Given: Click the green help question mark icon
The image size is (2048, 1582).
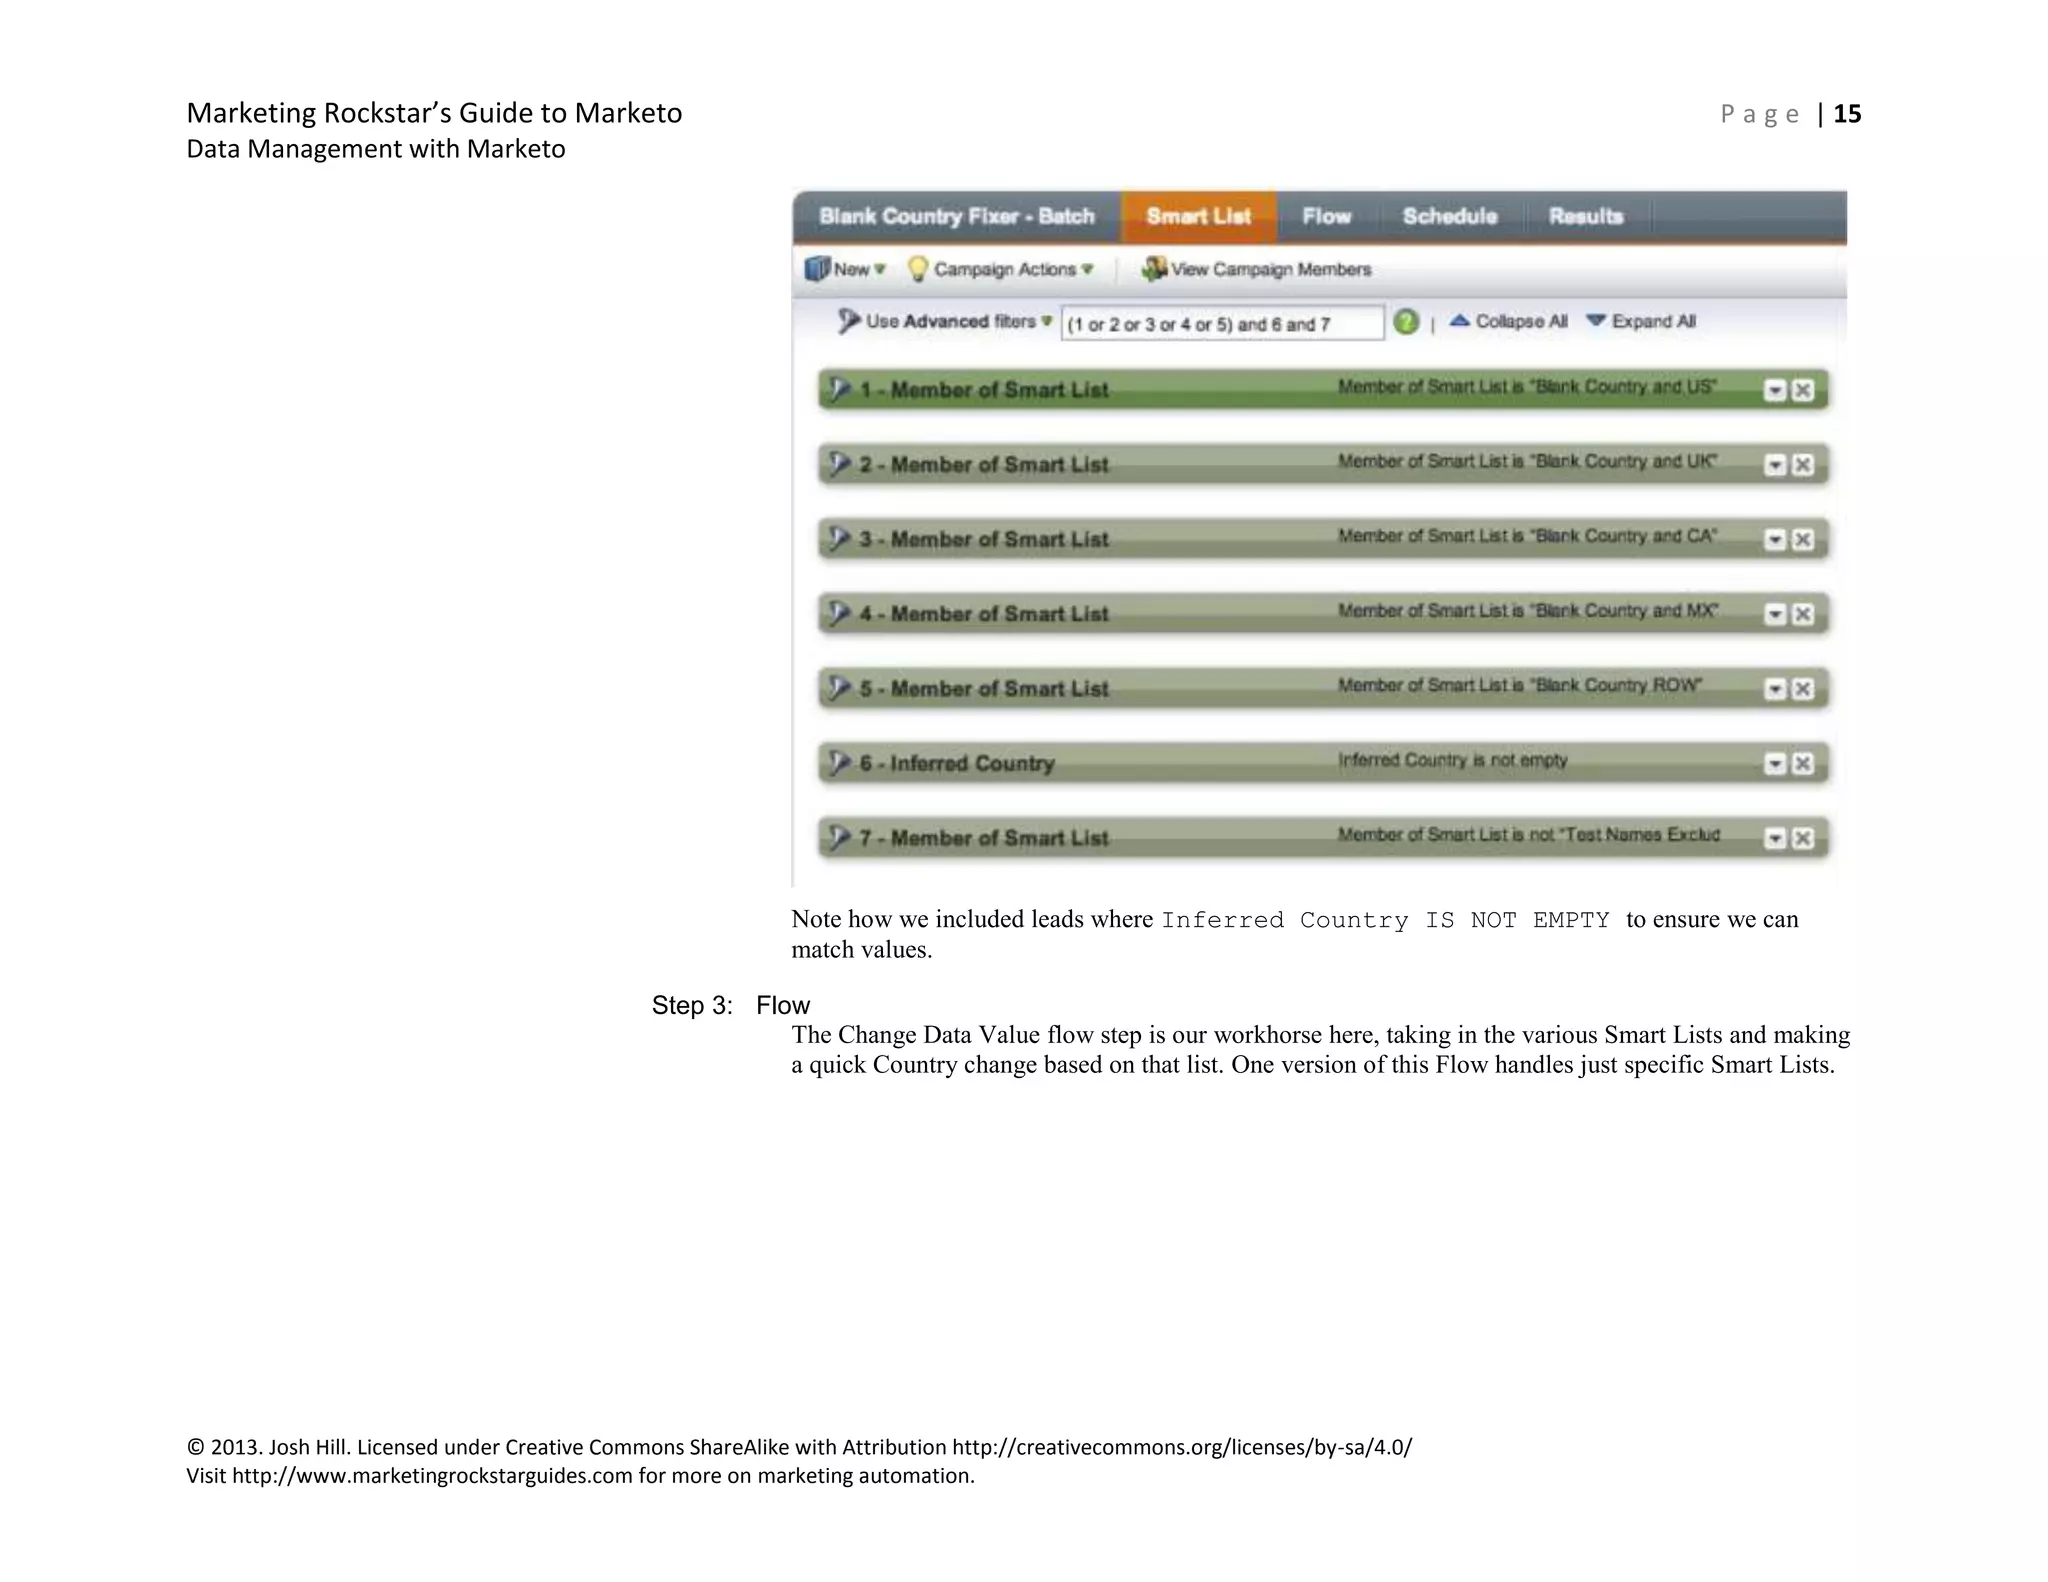Looking at the screenshot, I should pos(1405,322).
